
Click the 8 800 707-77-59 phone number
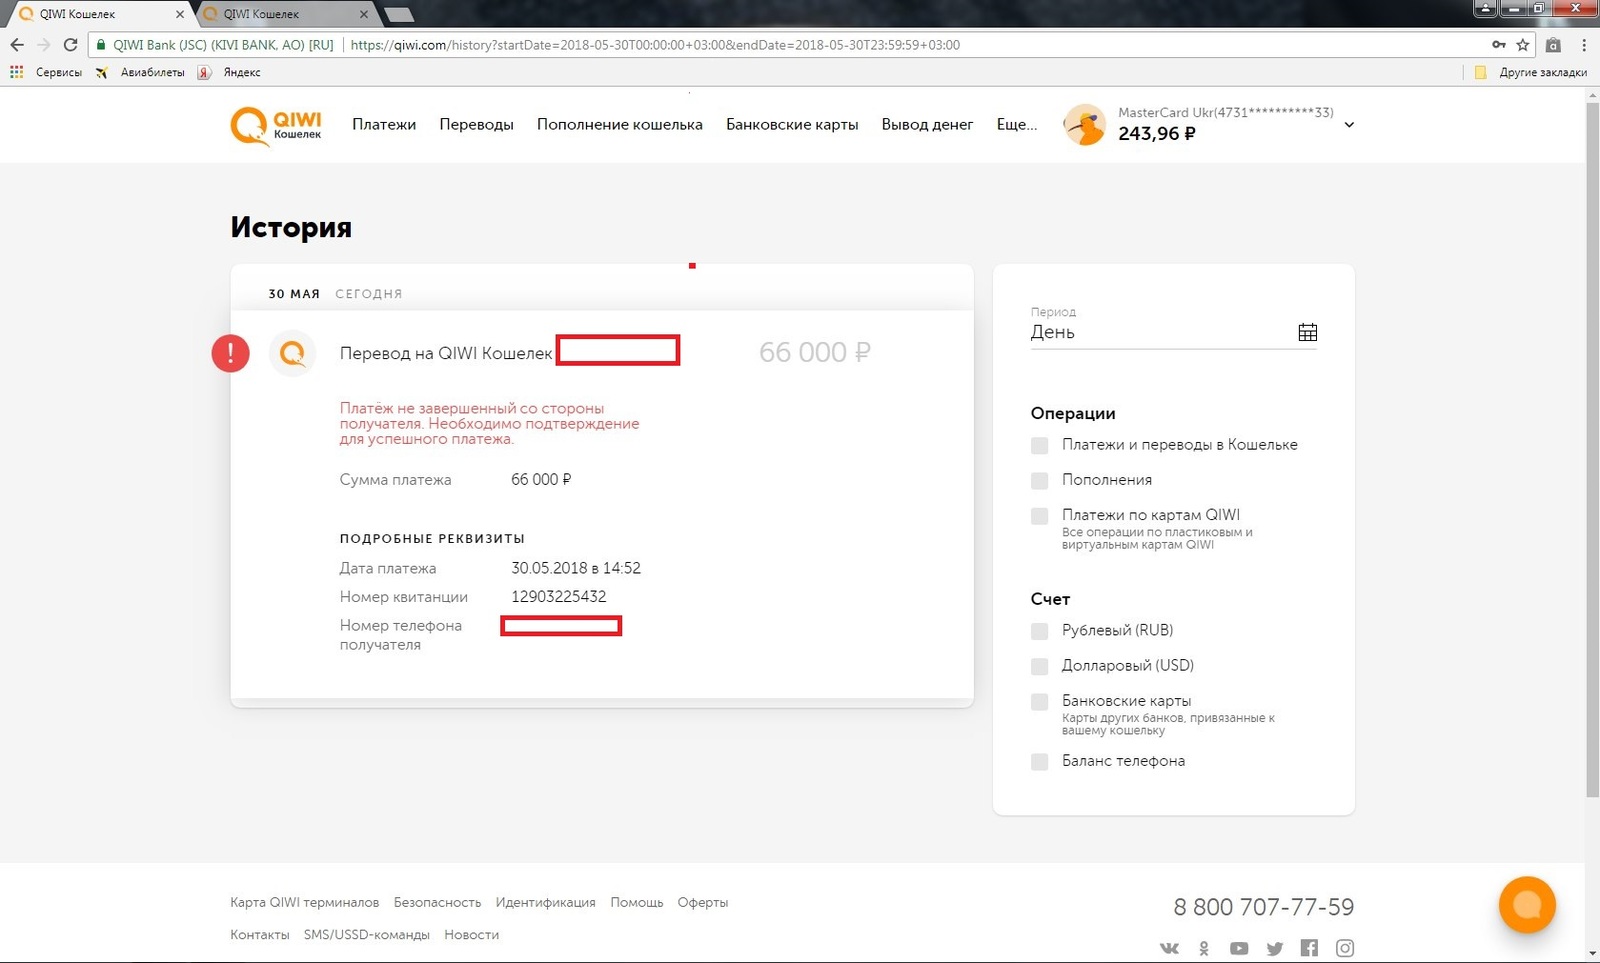tap(1264, 907)
